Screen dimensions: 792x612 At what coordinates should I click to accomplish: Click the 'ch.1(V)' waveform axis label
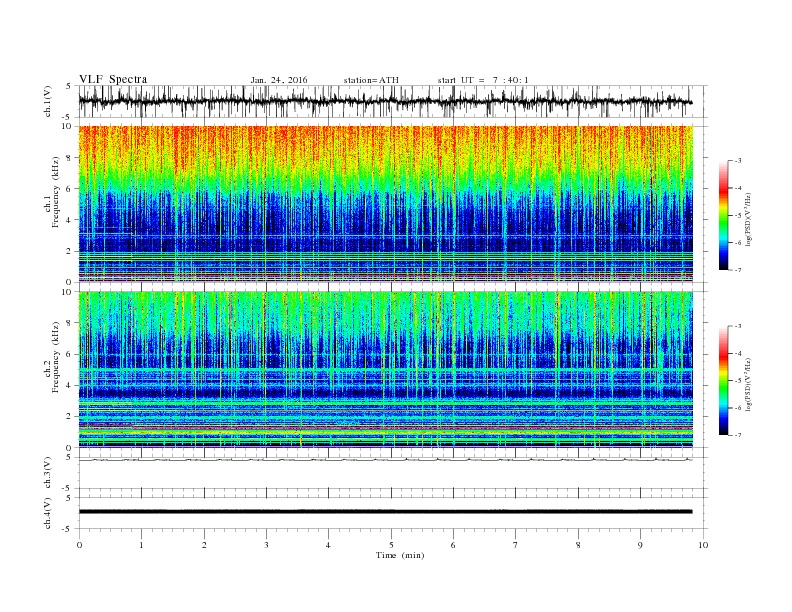[x=48, y=101]
